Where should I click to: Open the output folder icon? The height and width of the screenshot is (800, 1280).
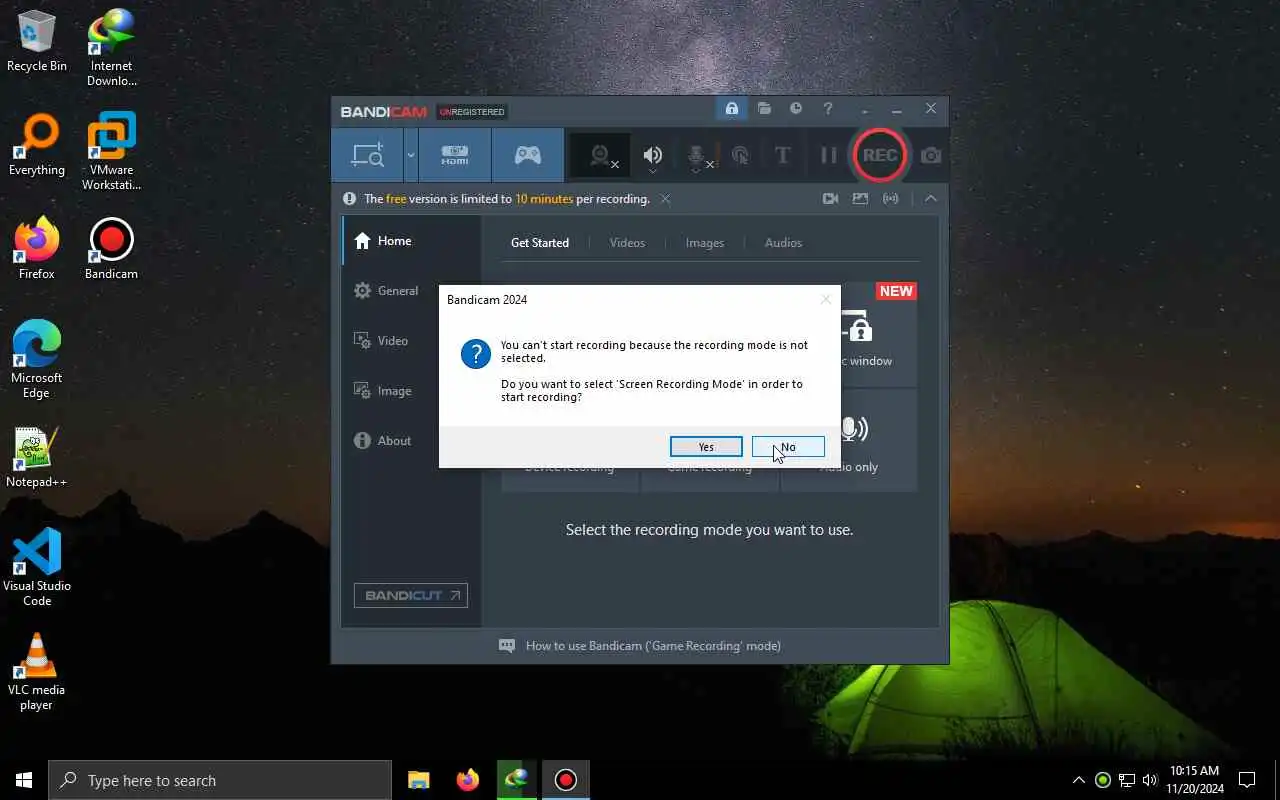[x=764, y=108]
